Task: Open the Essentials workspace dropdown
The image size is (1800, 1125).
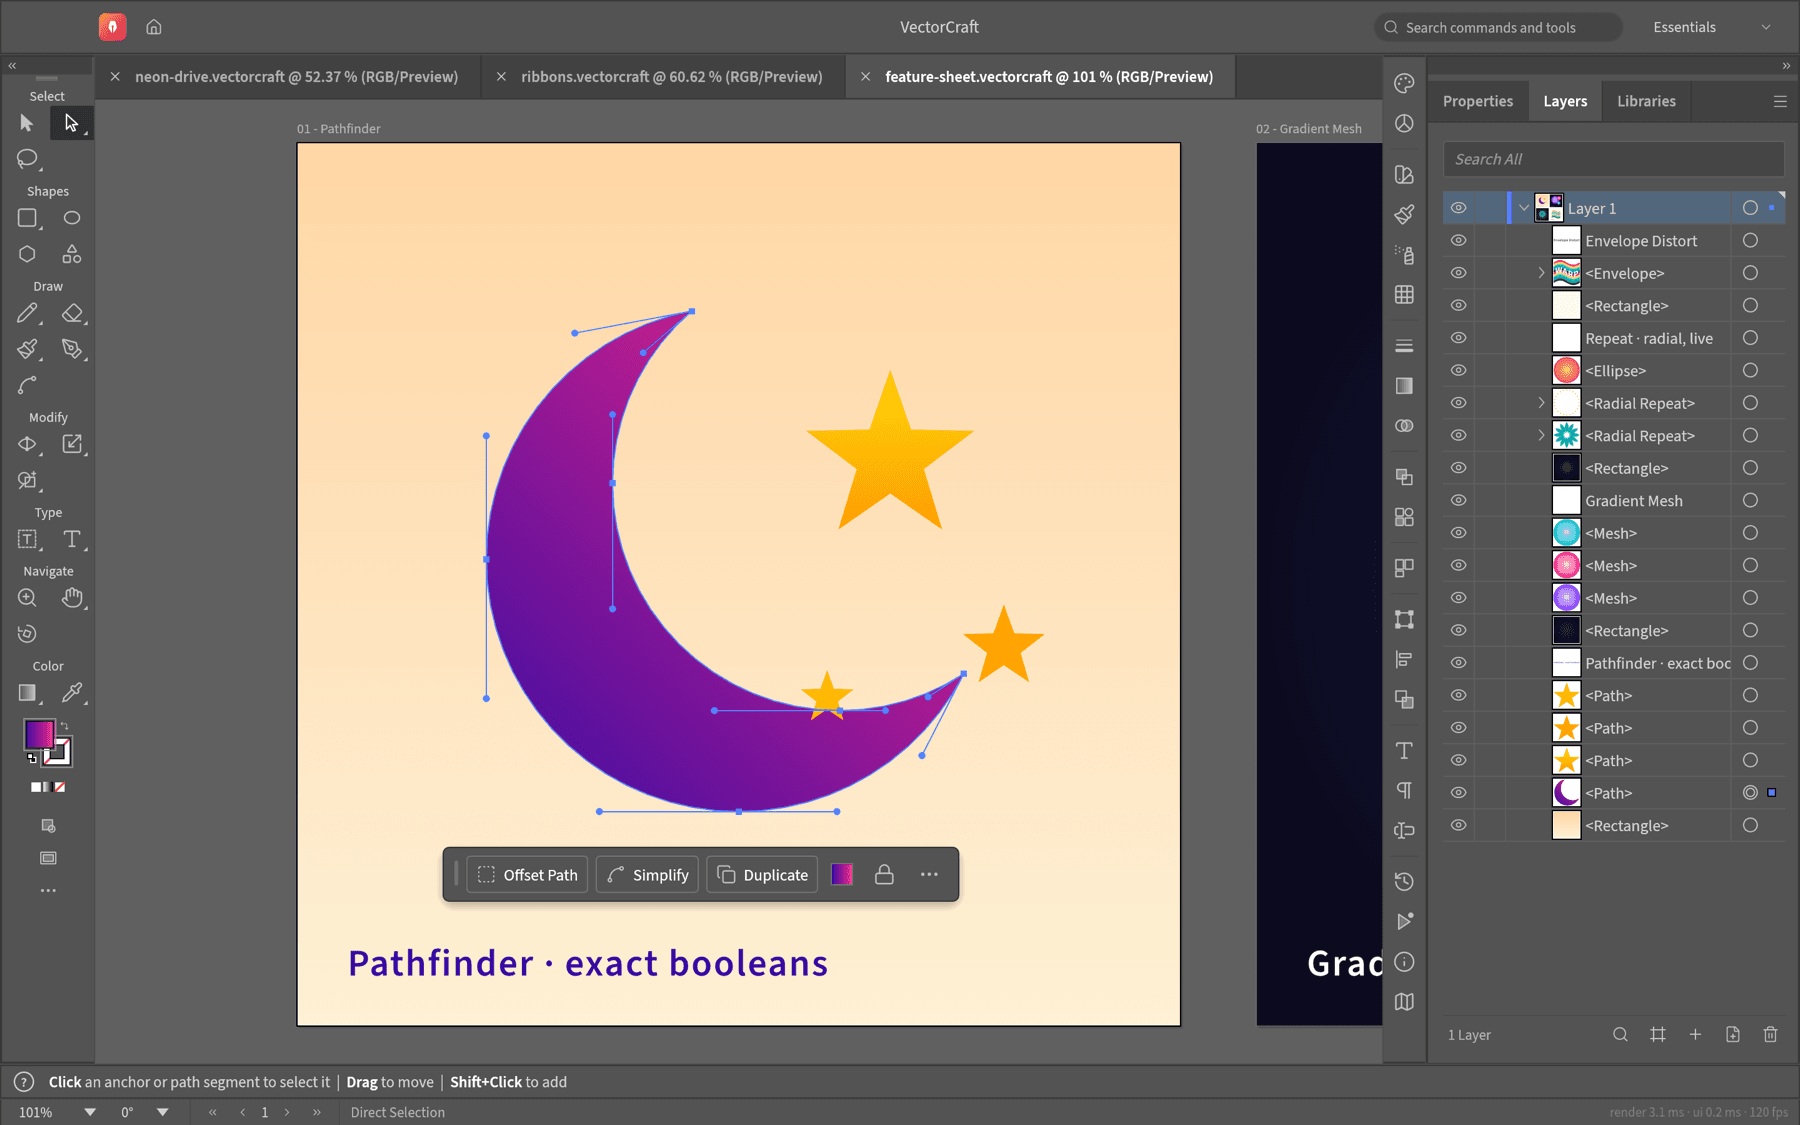Action: [x=1712, y=27]
